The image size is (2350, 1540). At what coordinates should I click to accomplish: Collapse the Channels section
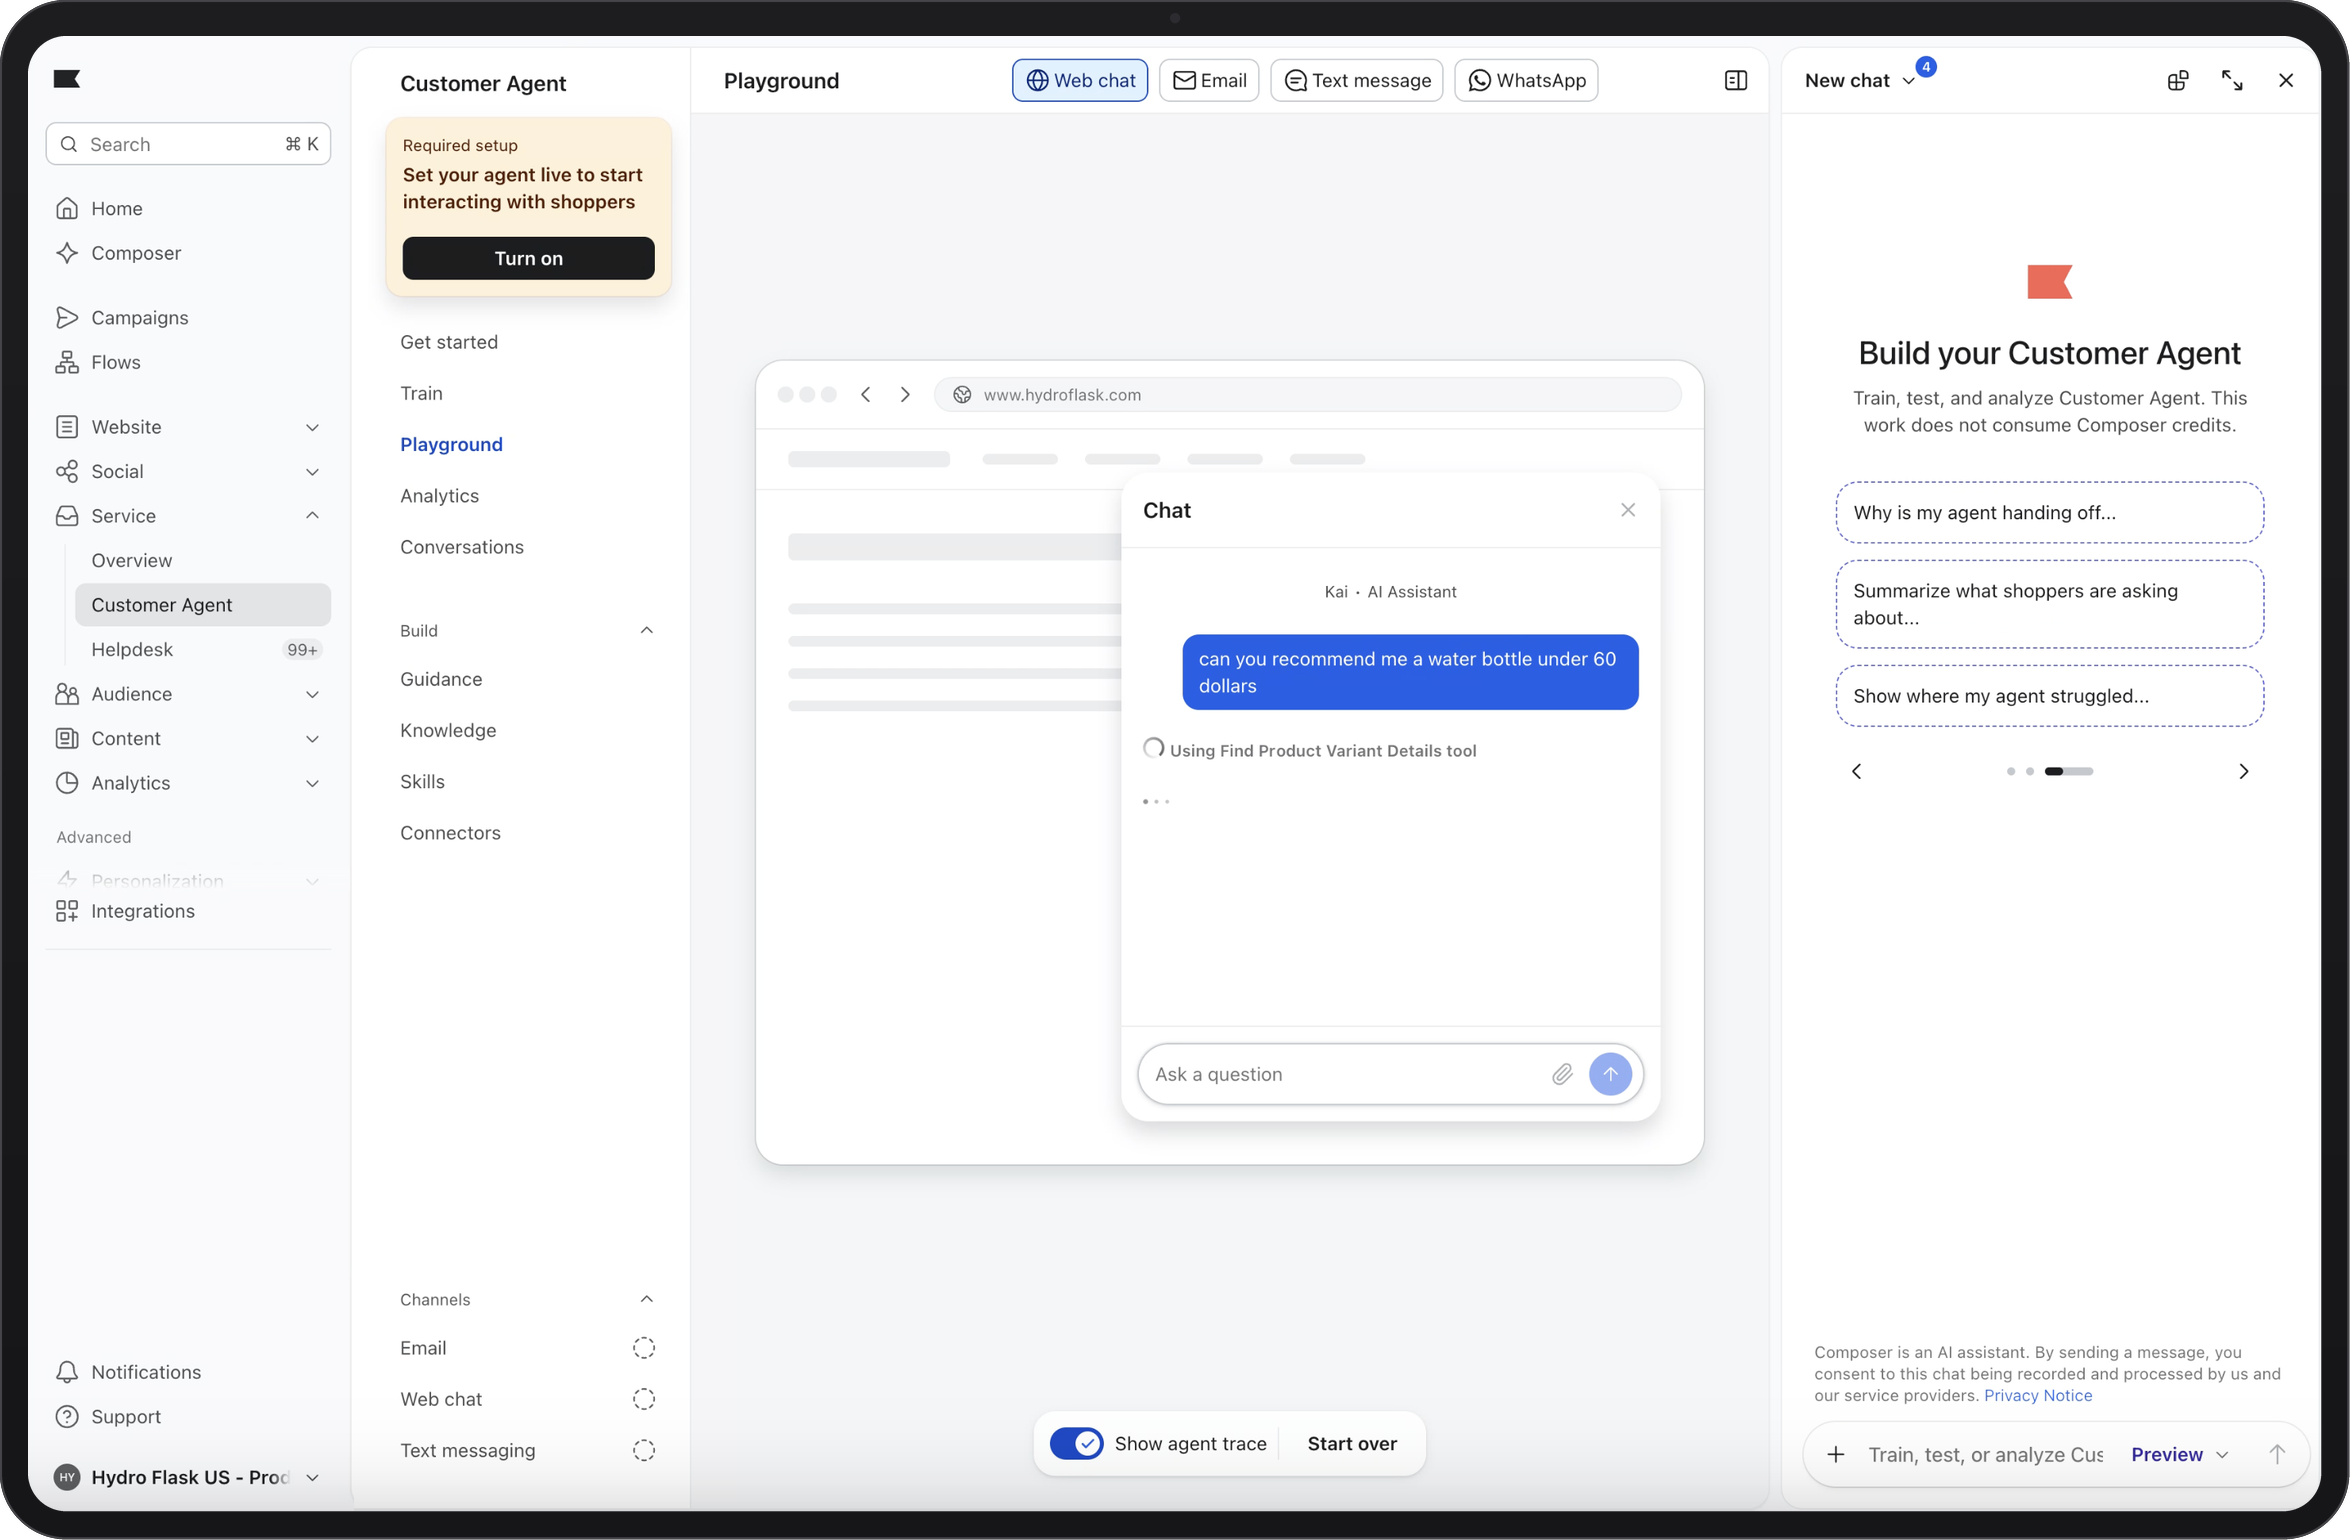click(x=646, y=1299)
